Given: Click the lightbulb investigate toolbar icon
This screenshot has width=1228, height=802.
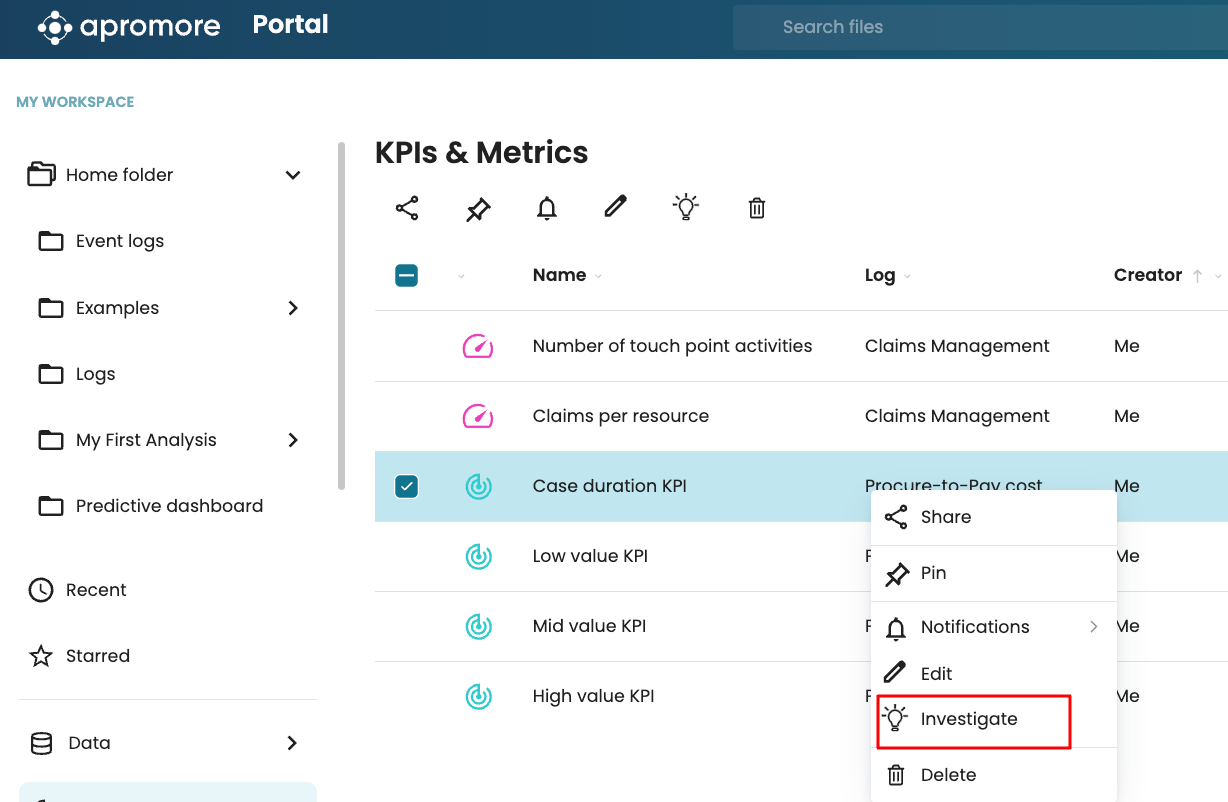Looking at the screenshot, I should tap(685, 207).
